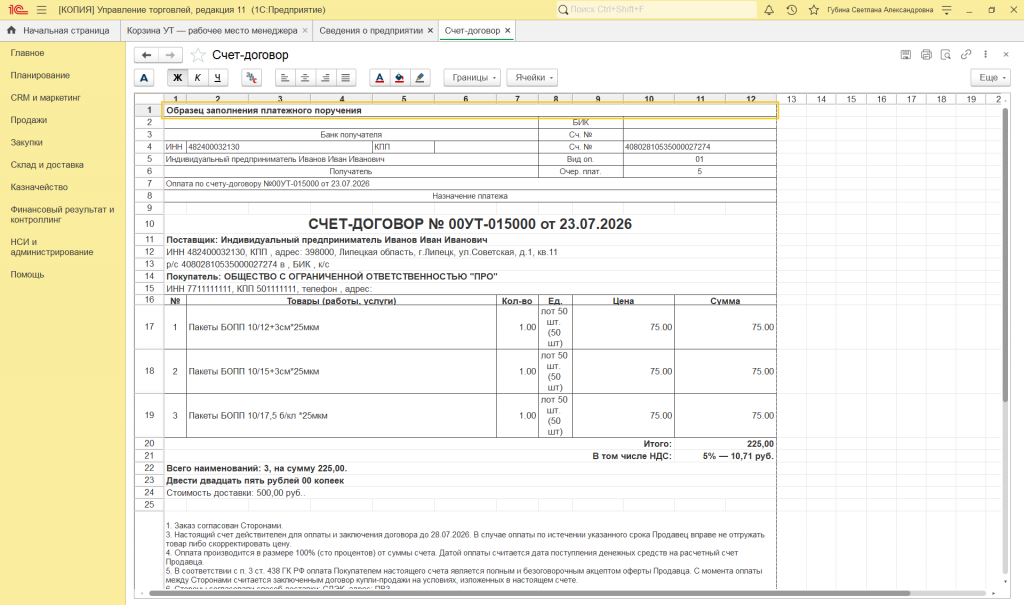Click the 1C logo icon
This screenshot has height=605, width=1024.
click(18, 10)
